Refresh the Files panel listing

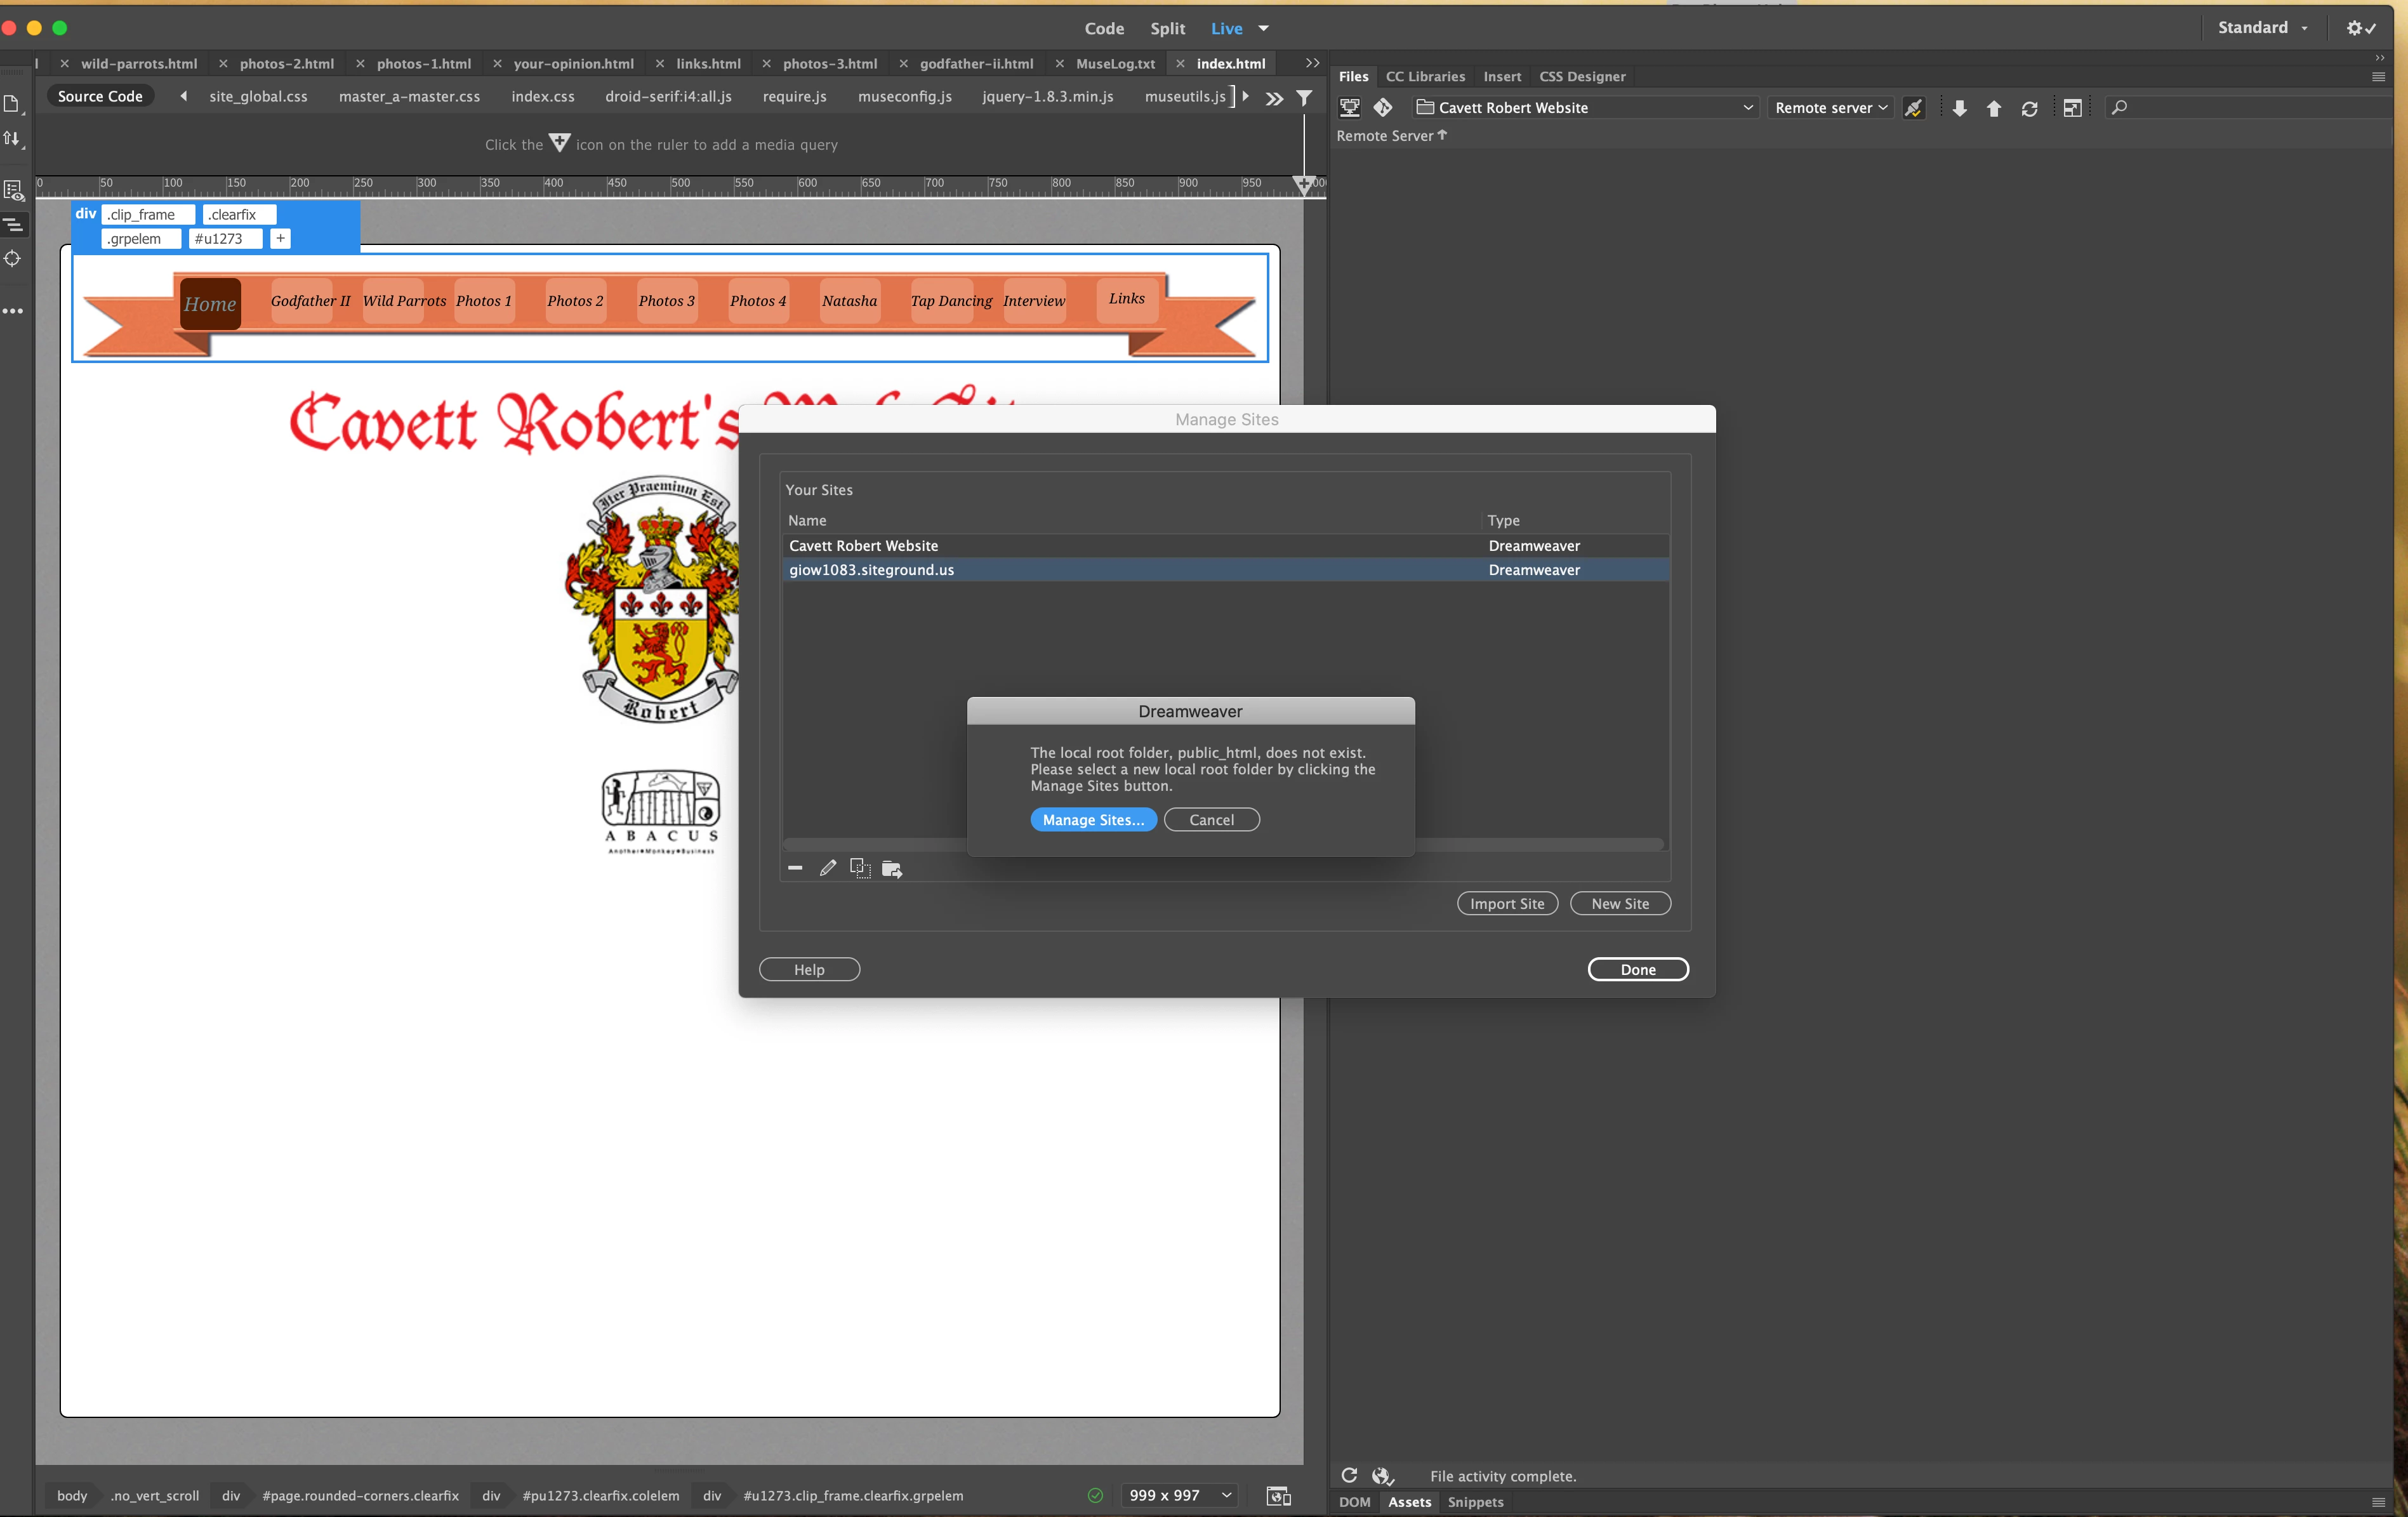2029,108
